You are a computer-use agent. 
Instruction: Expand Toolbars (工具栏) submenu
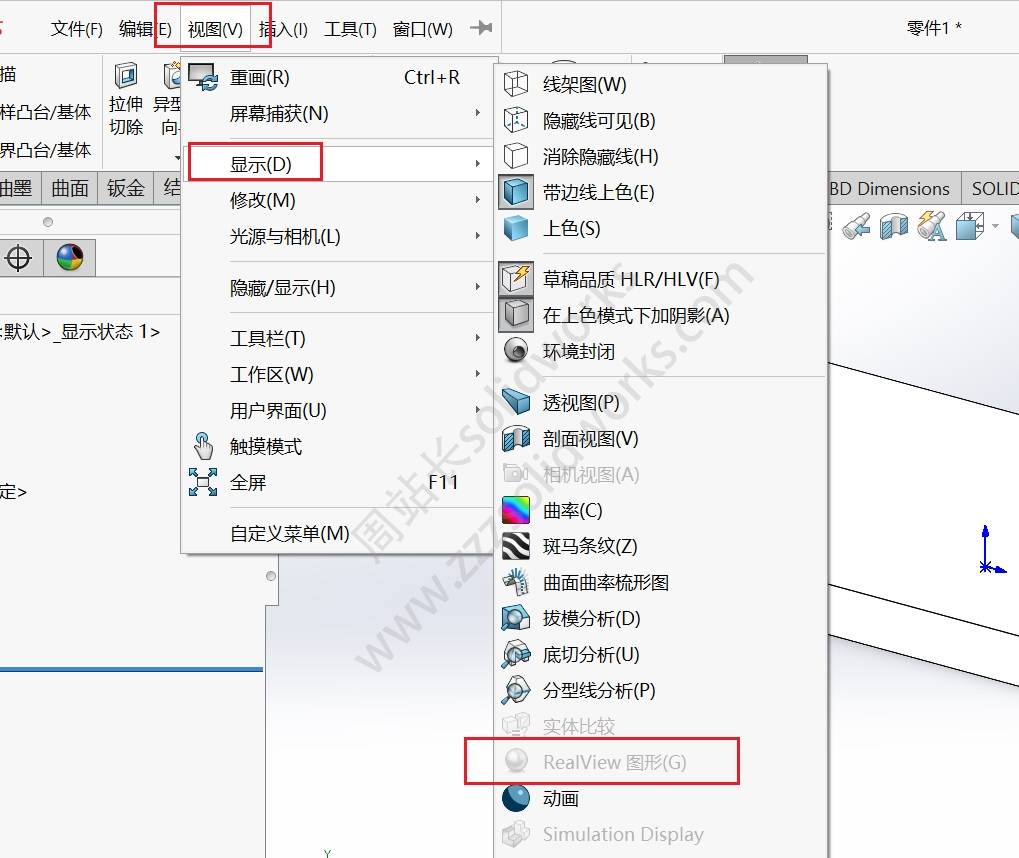pyautogui.click(x=338, y=338)
